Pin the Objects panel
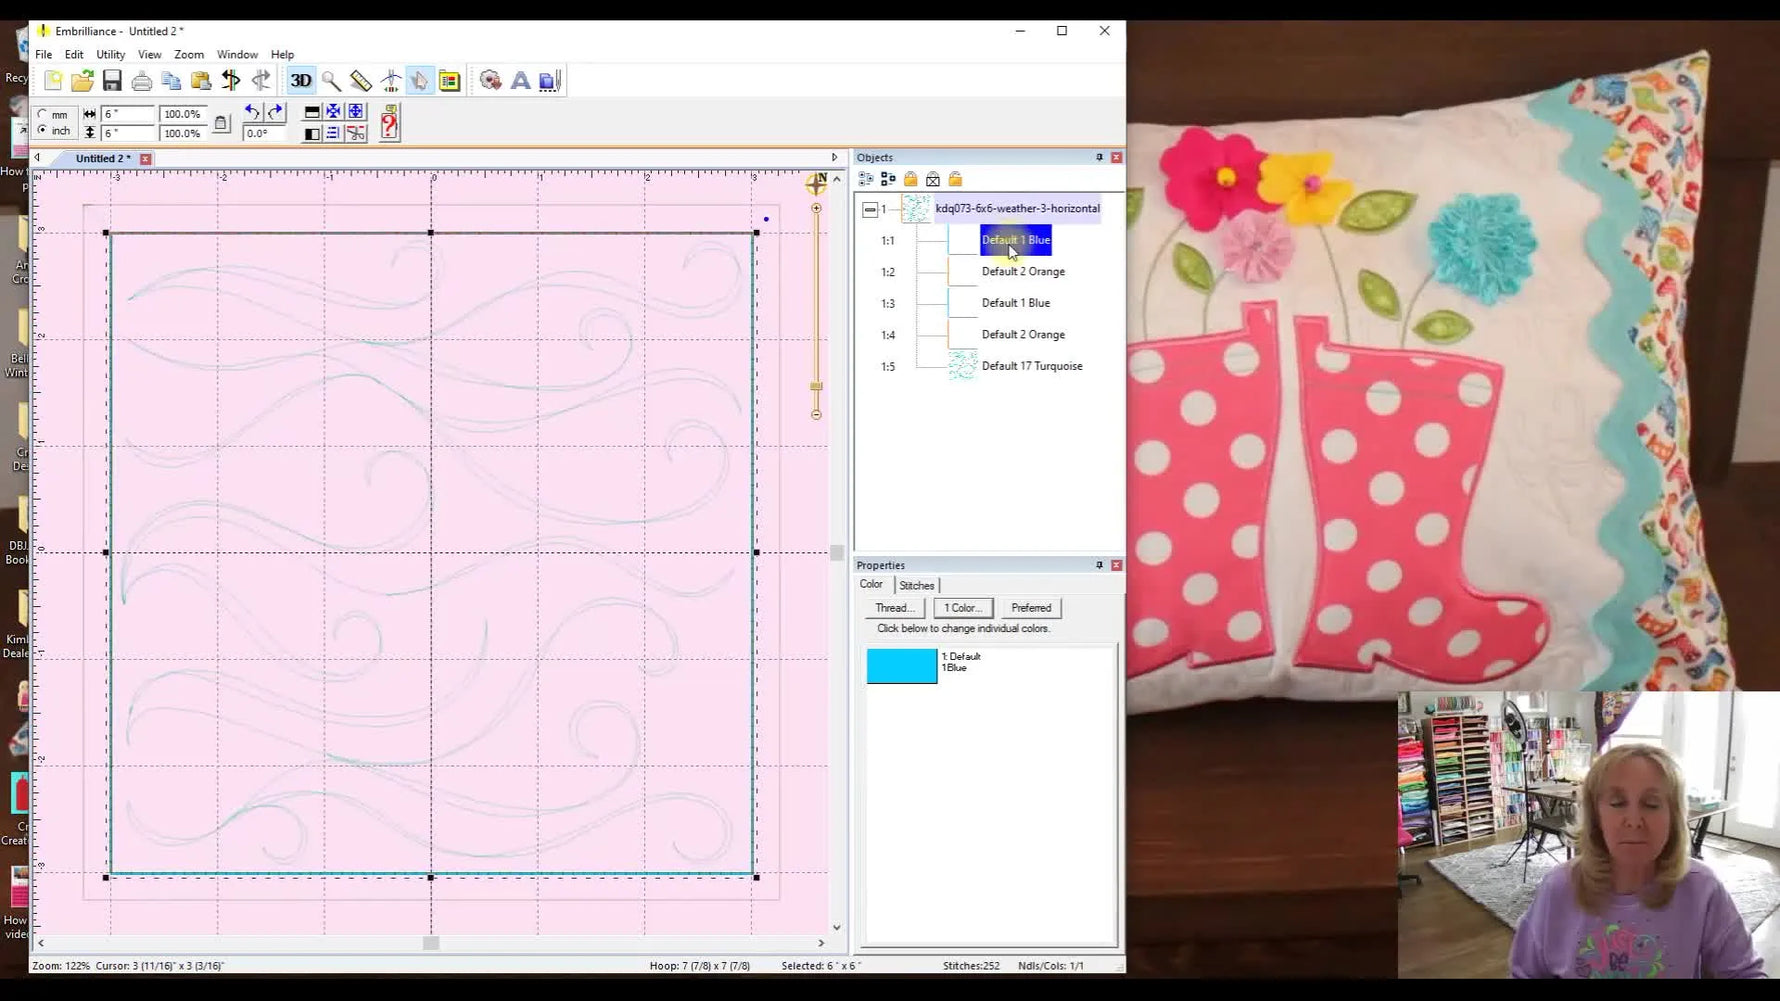This screenshot has height=1001, width=1780. (1099, 157)
